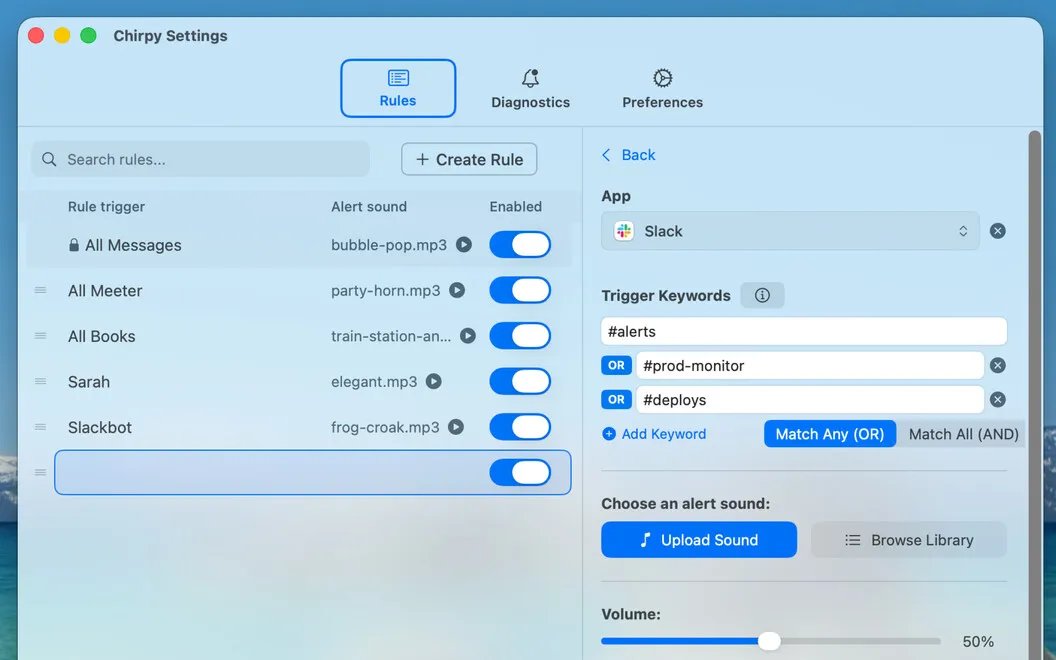Remove the #deploys keyword

997,399
